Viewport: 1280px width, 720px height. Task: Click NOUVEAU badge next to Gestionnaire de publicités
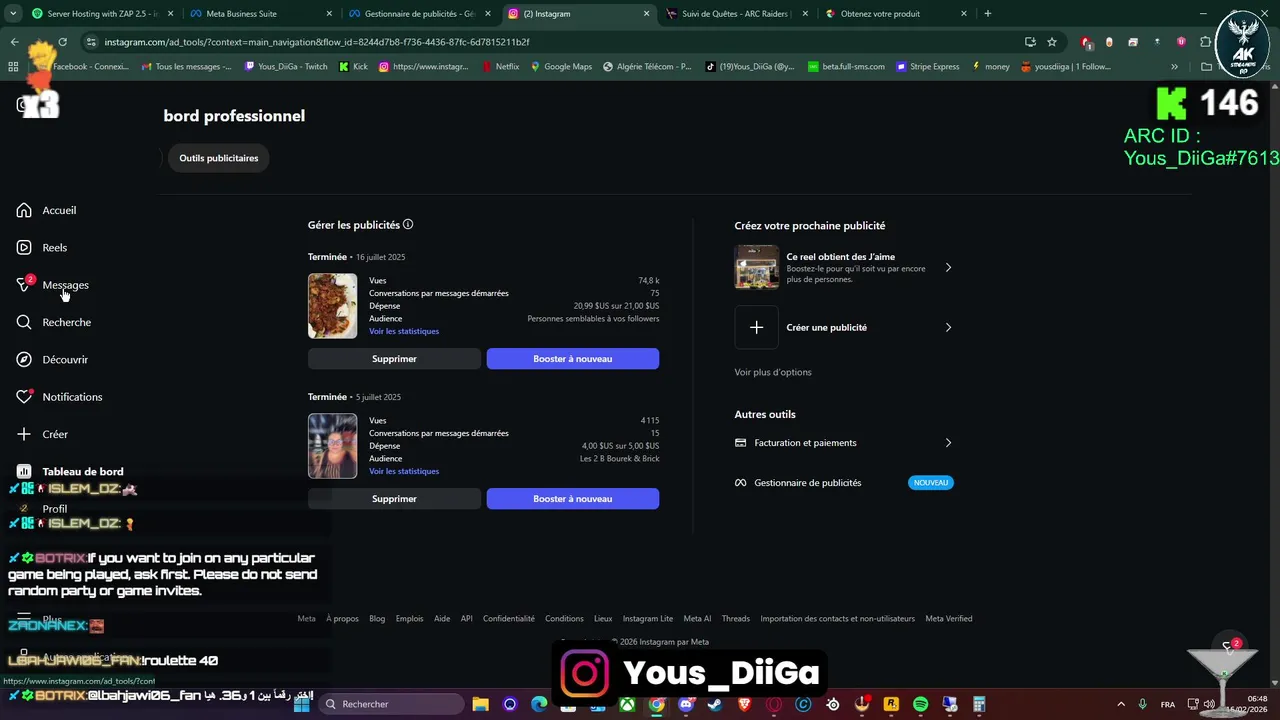coord(931,483)
